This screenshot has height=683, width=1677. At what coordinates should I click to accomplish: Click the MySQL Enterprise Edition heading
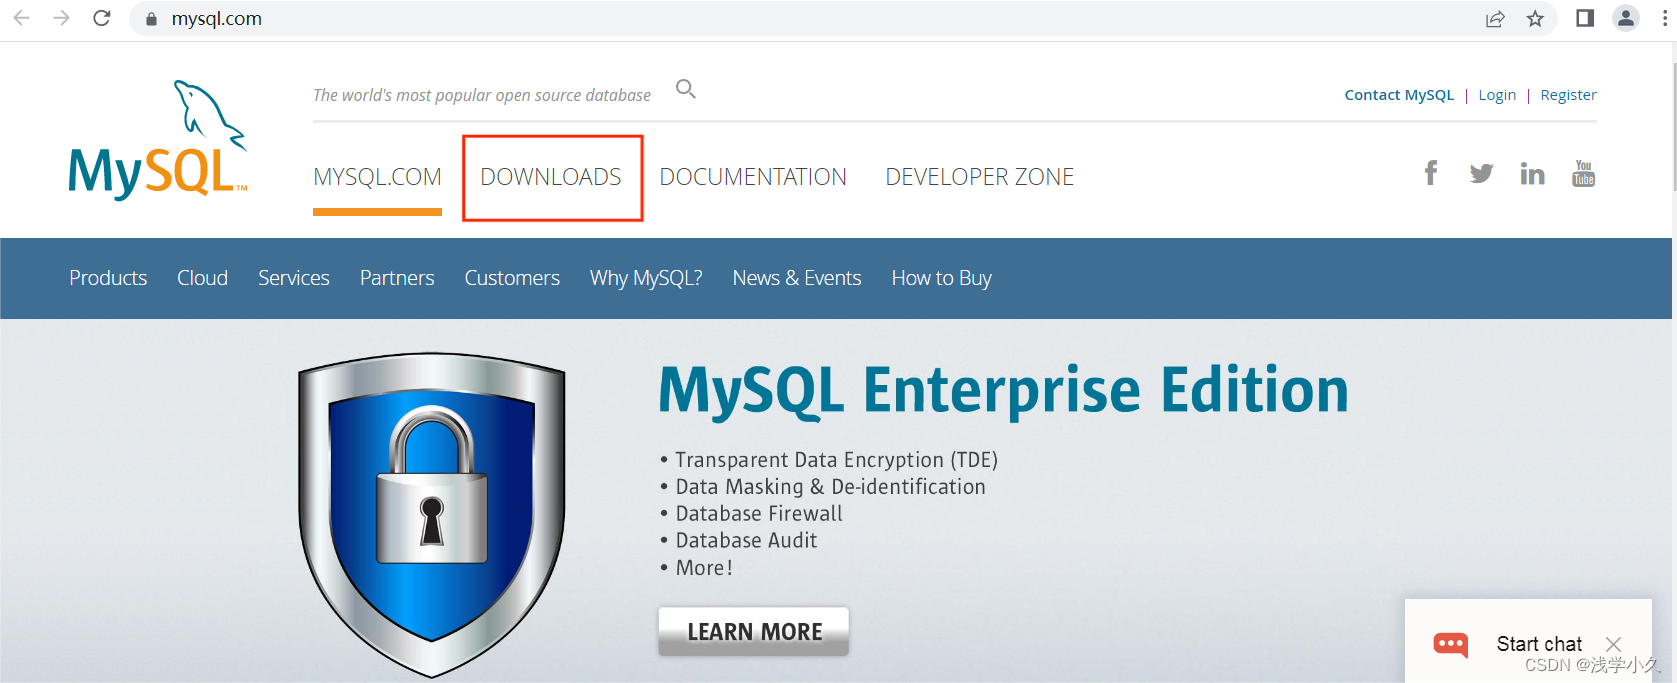point(1004,390)
